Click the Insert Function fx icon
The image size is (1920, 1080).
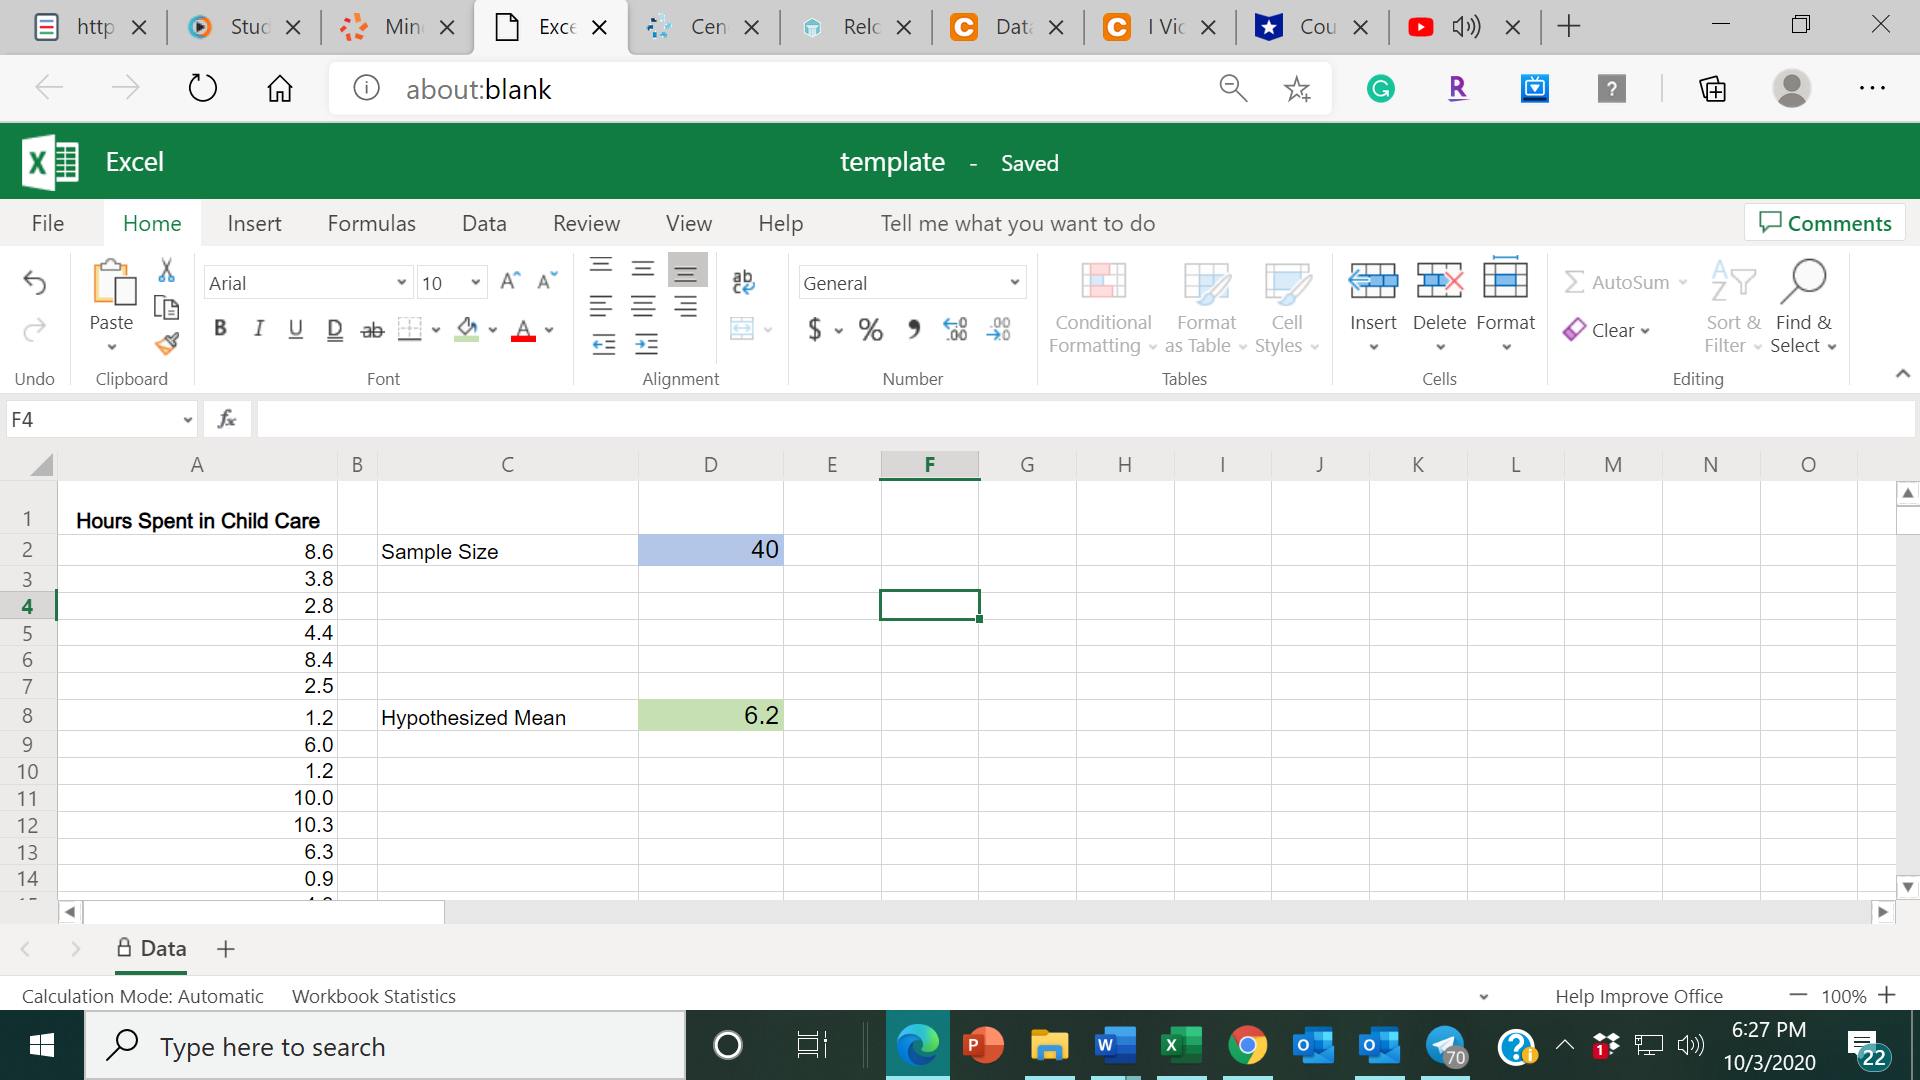tap(227, 420)
